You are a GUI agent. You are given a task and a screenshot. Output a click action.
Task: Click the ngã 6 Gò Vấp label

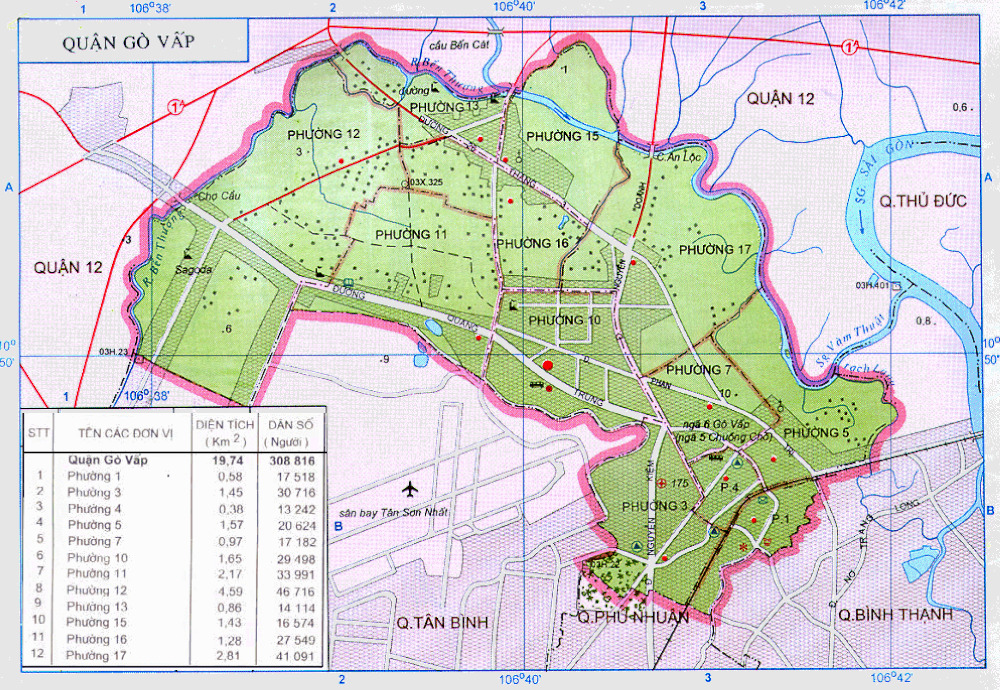(x=716, y=424)
